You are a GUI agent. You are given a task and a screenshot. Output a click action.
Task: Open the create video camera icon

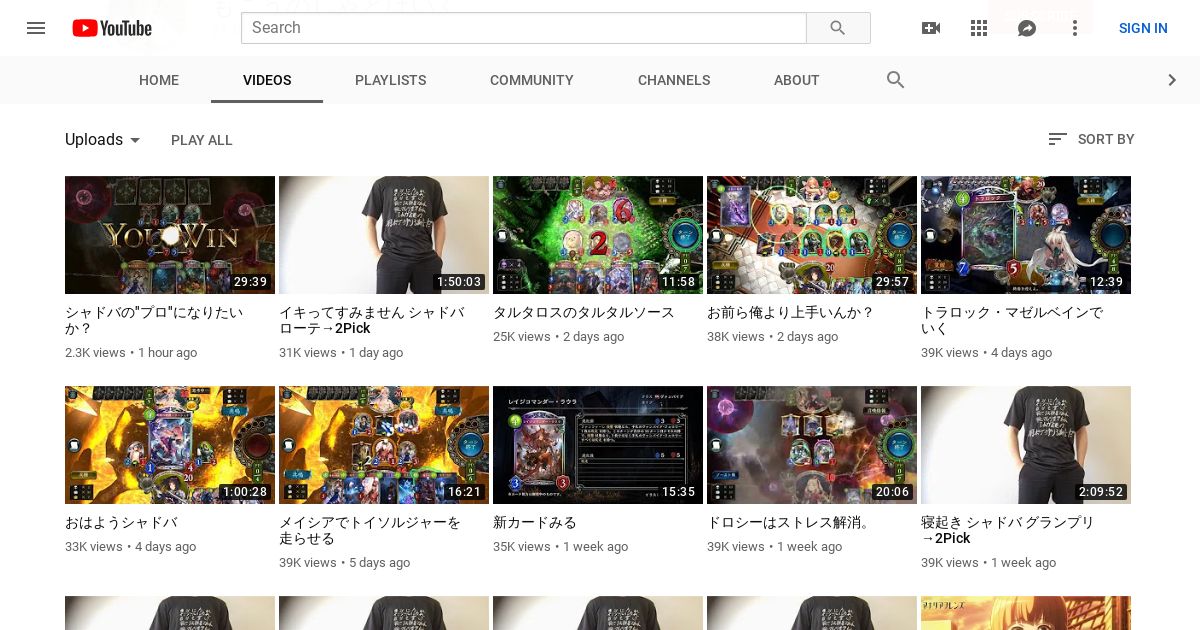(x=931, y=28)
